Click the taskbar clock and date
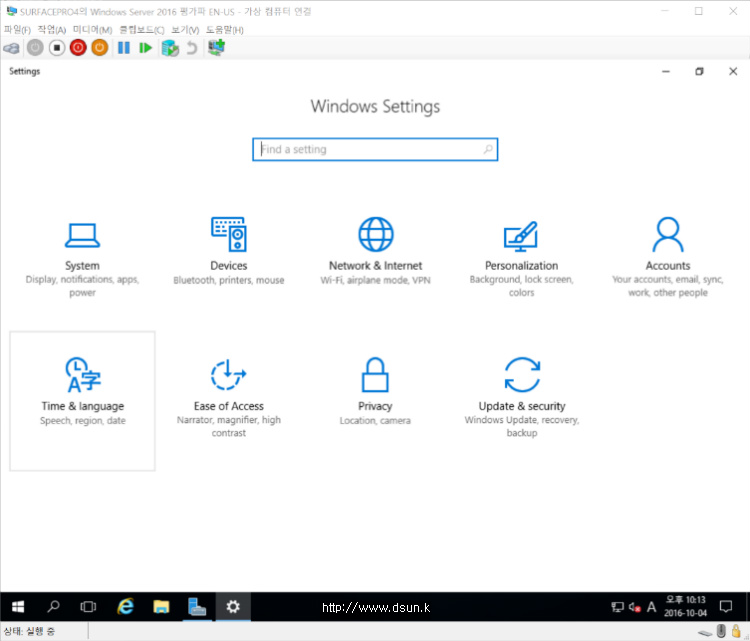The height and width of the screenshot is (641, 750). click(x=685, y=607)
